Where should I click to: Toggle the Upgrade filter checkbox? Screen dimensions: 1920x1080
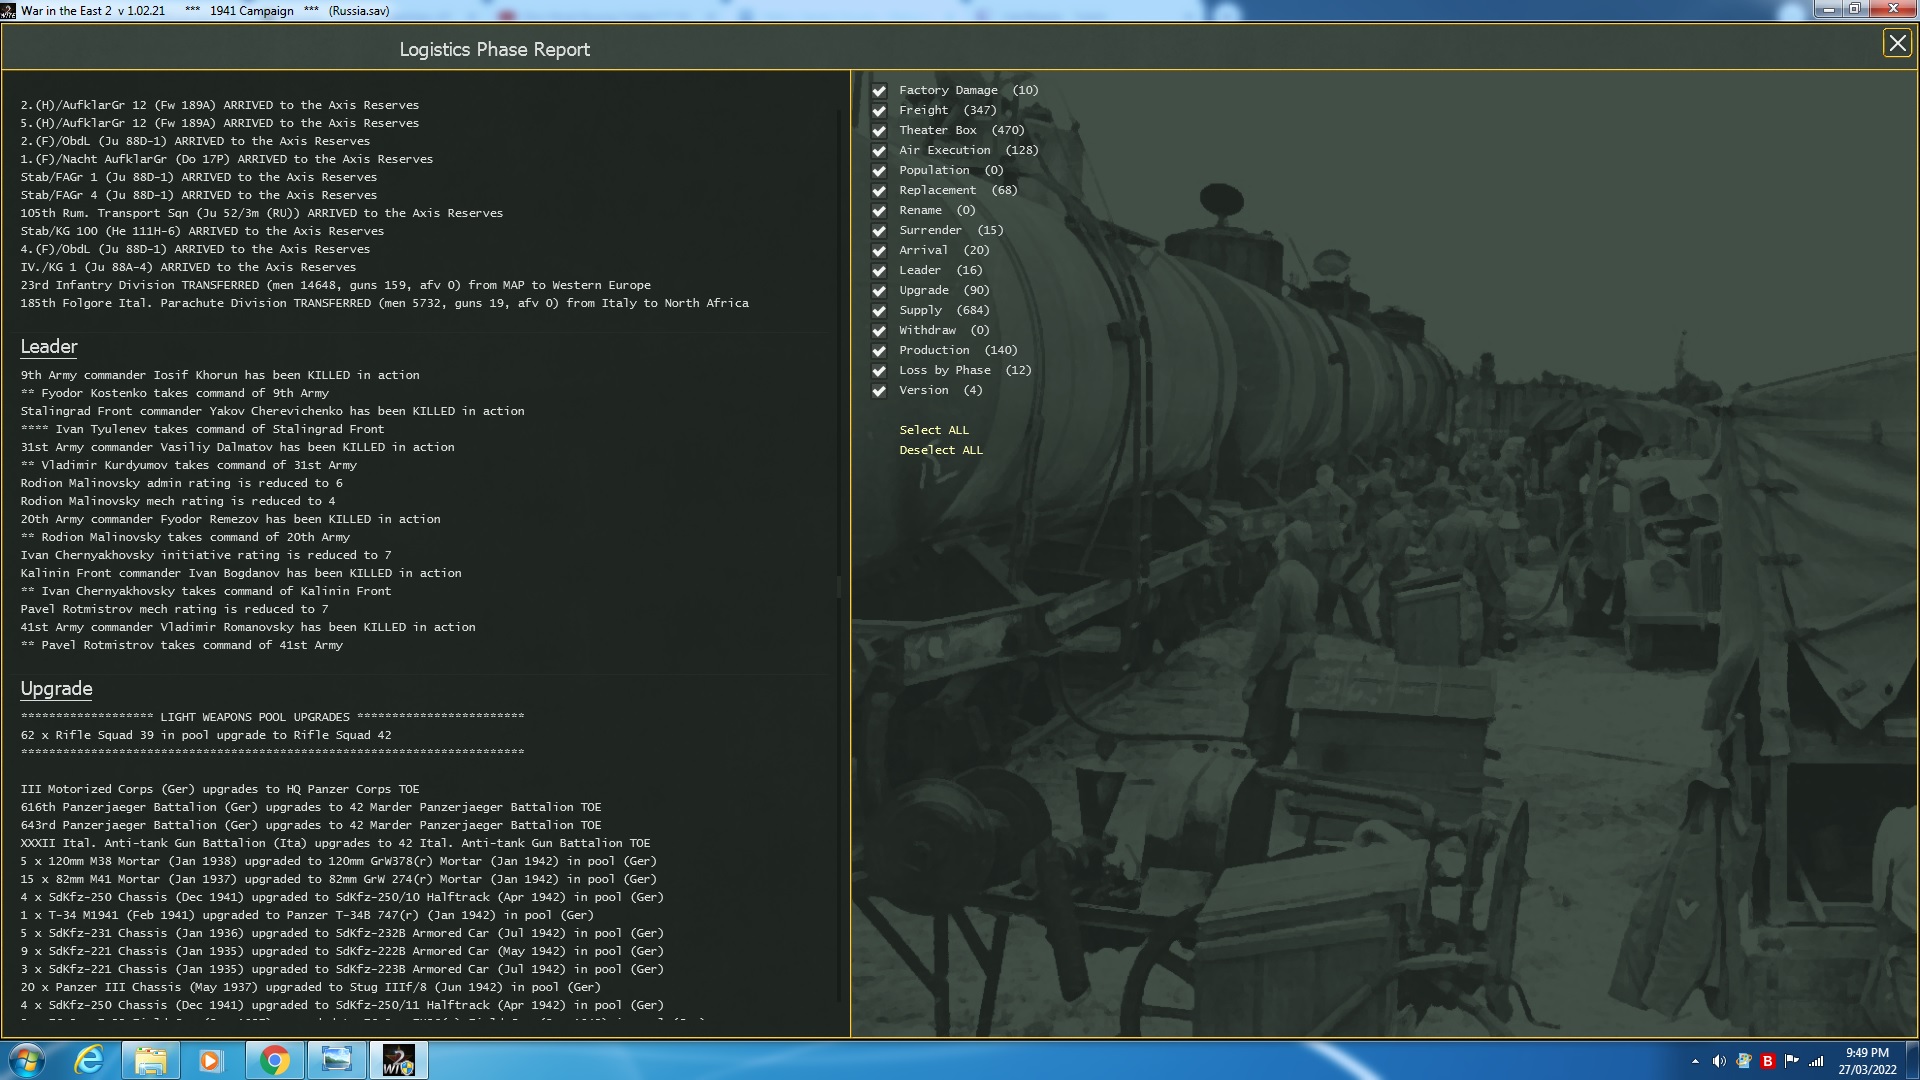(879, 291)
